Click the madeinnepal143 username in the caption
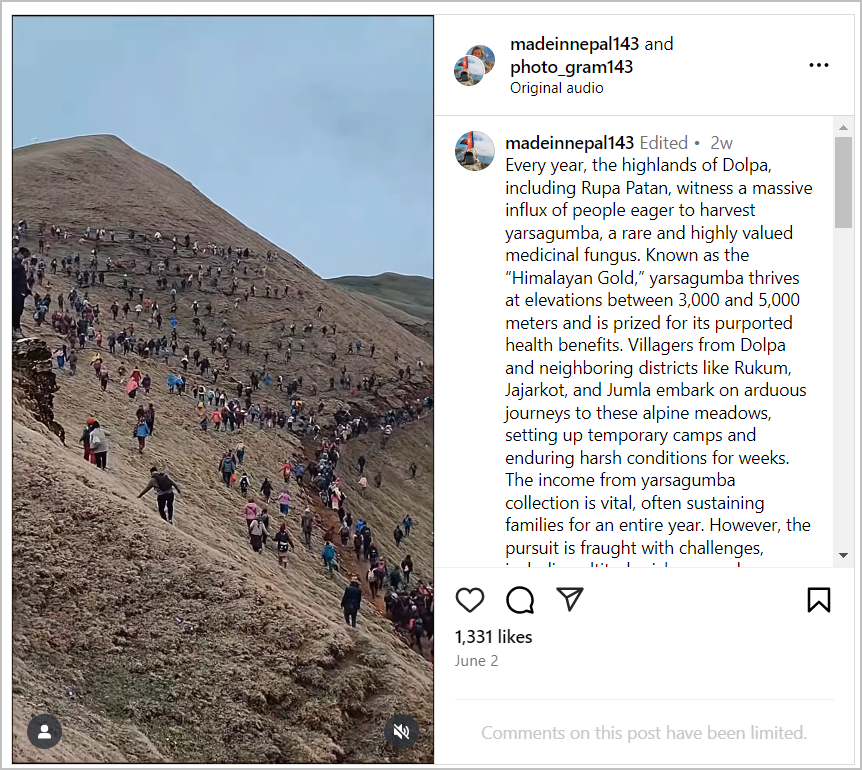The height and width of the screenshot is (770, 862). pos(570,143)
